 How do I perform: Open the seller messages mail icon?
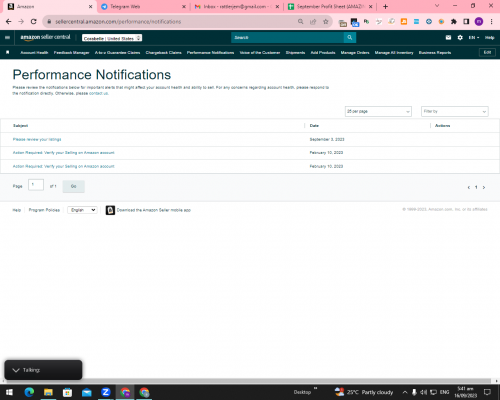pyautogui.click(x=448, y=37)
